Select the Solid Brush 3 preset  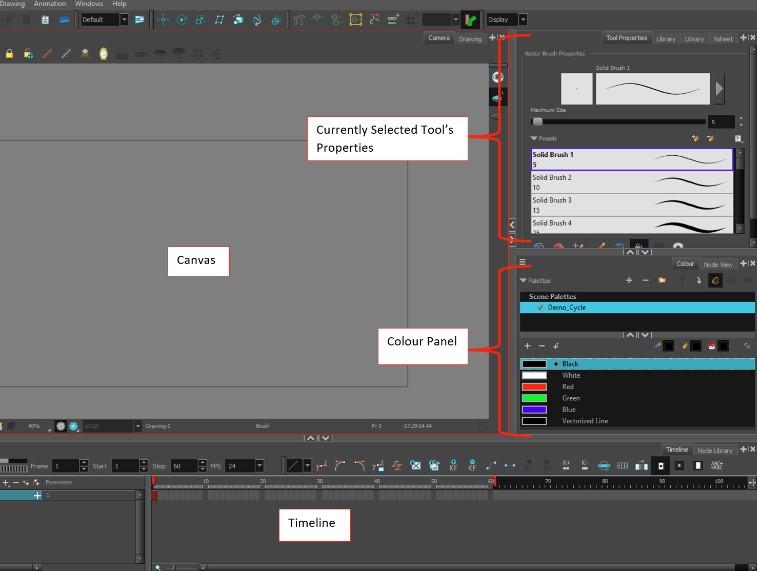click(x=631, y=205)
